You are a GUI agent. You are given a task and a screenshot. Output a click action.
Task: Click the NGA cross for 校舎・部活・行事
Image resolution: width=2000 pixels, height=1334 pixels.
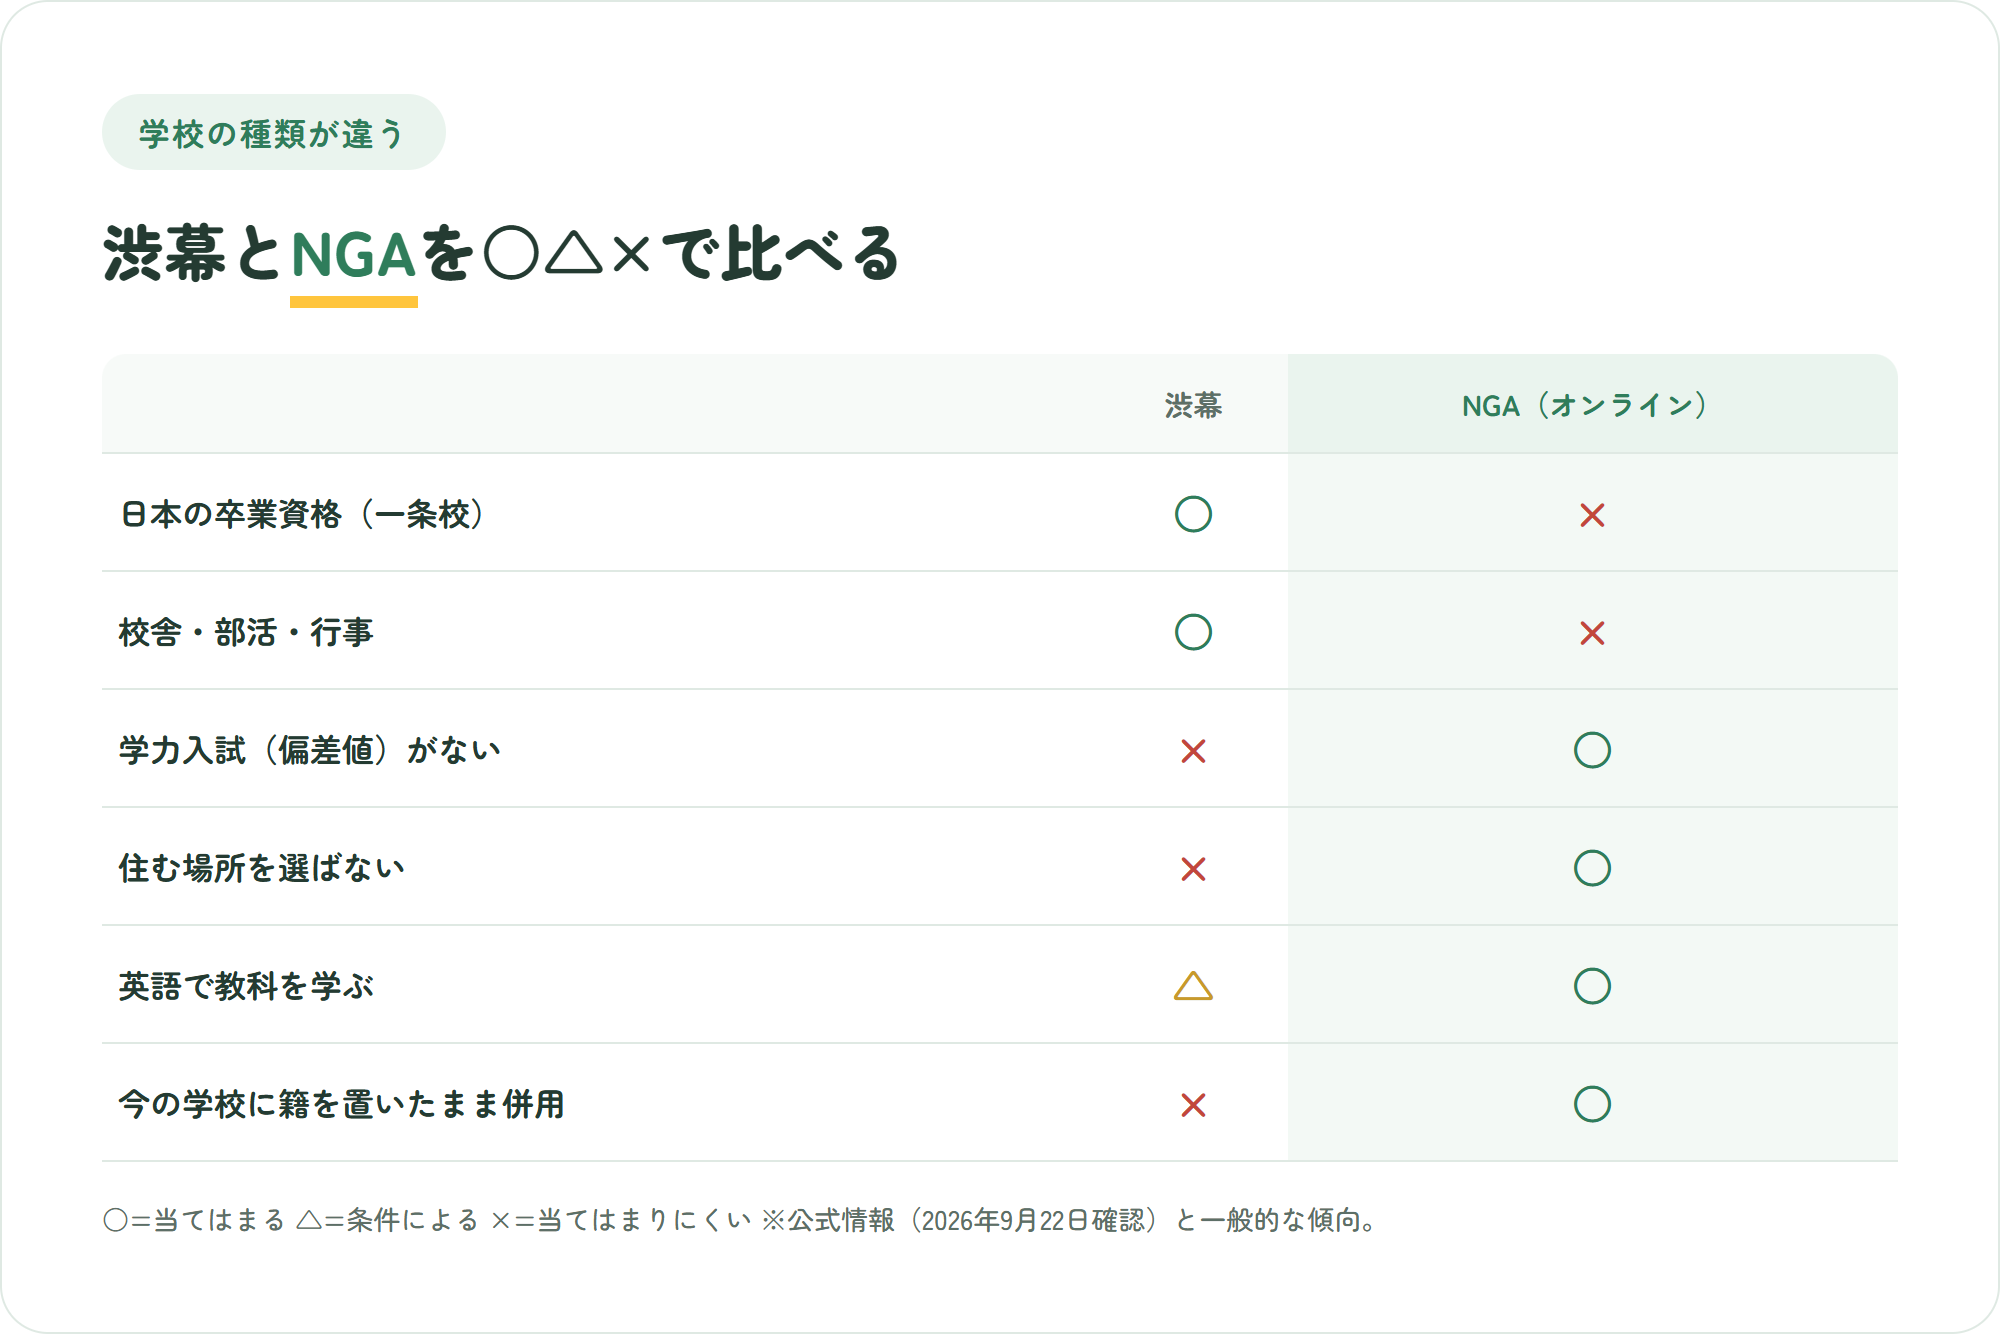(x=1592, y=633)
